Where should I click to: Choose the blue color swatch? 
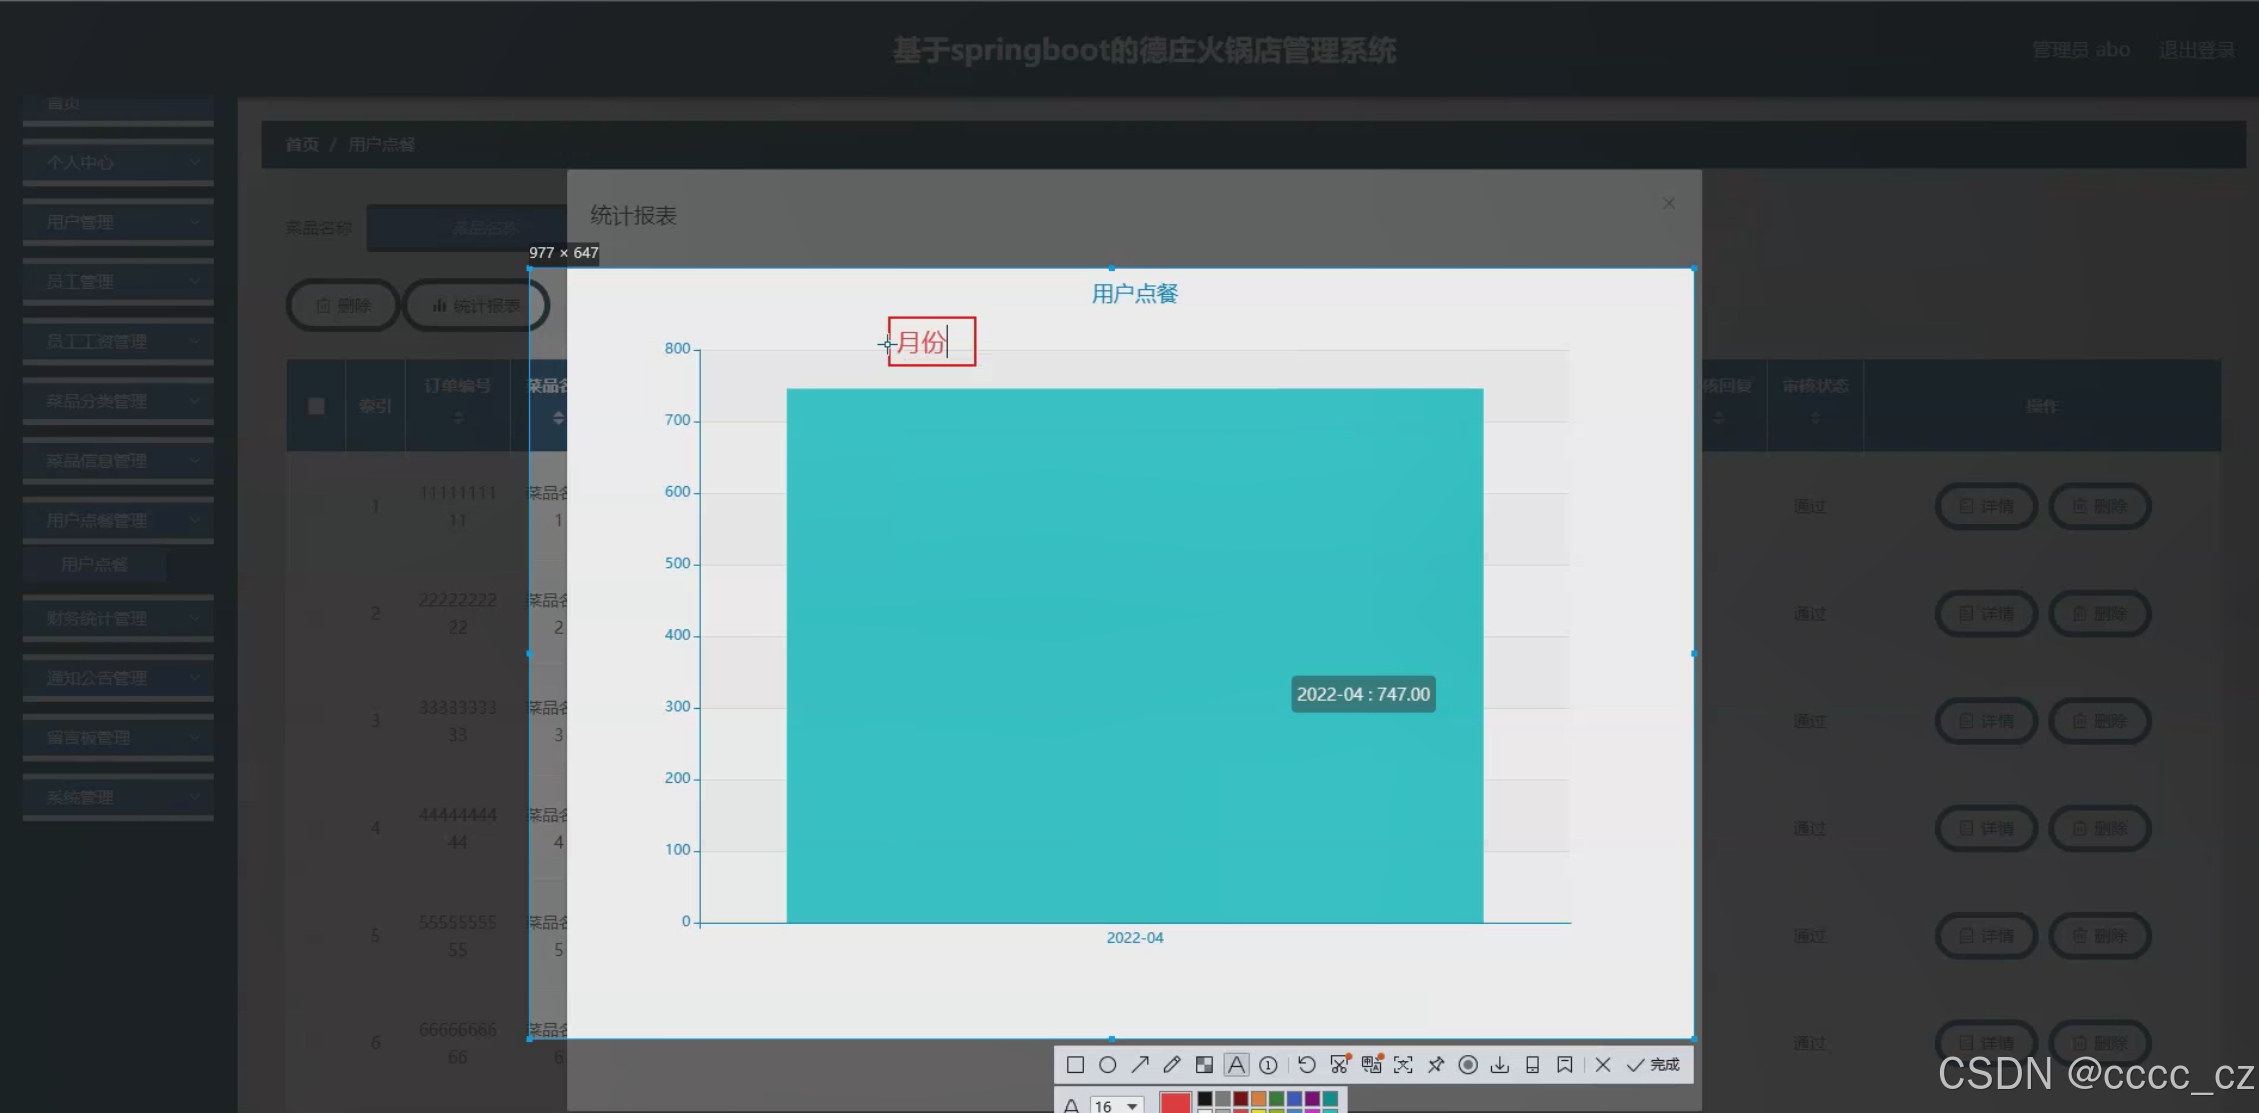(1294, 1099)
